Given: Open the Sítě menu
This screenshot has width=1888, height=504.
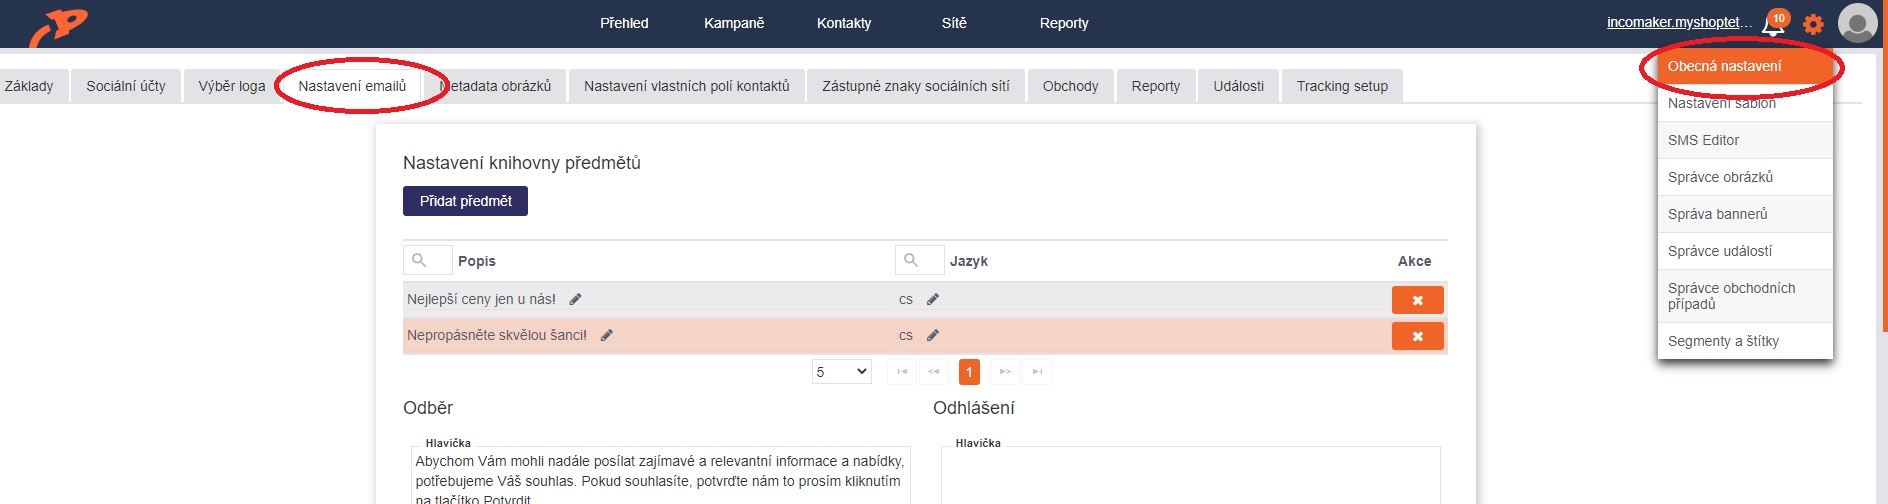Looking at the screenshot, I should [954, 23].
